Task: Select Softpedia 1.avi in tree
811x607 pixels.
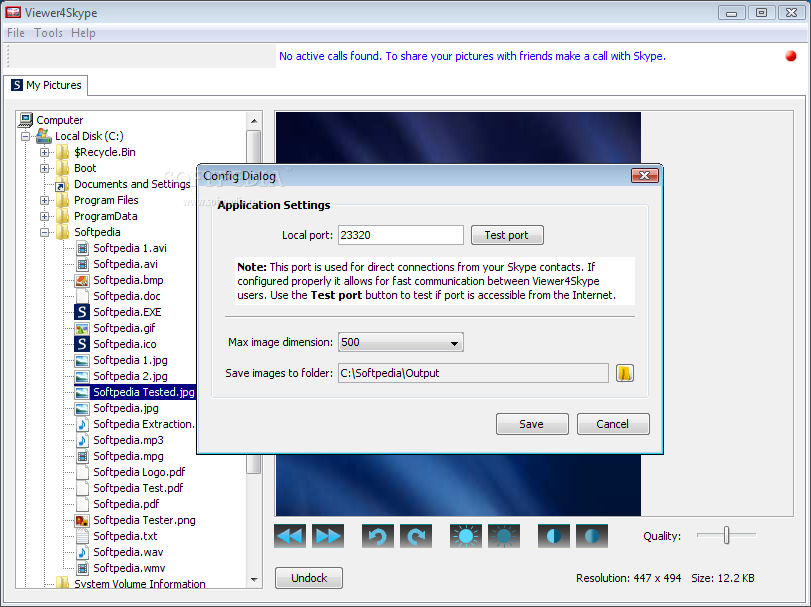Action: pos(130,248)
